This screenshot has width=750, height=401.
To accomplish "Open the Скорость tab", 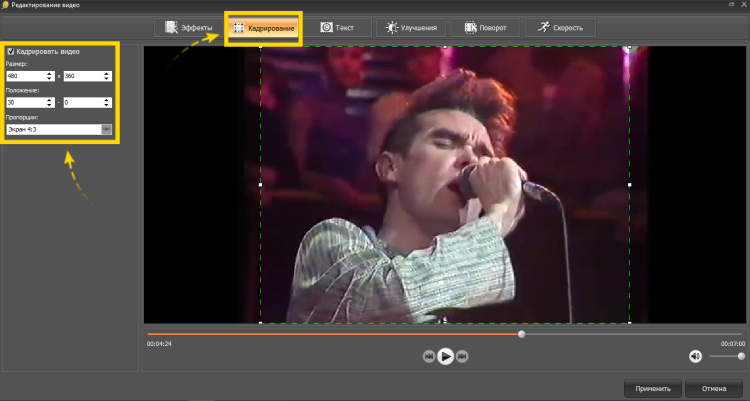I will 561,28.
